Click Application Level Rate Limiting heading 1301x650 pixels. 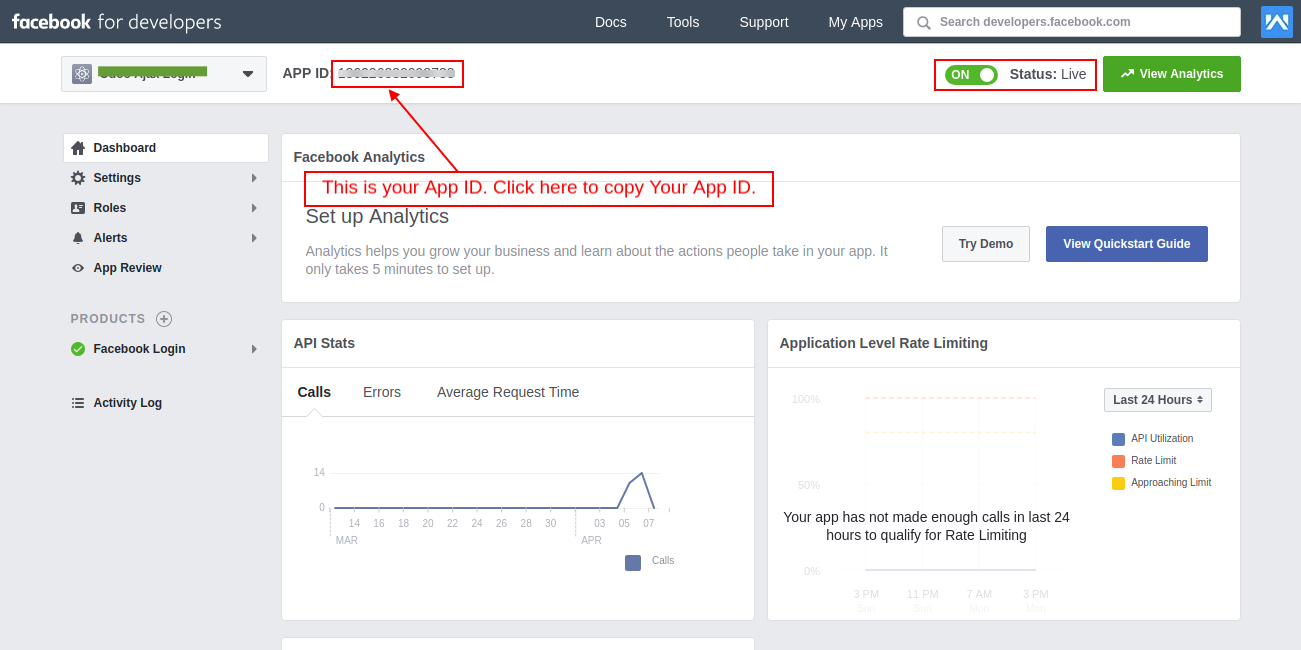(883, 343)
